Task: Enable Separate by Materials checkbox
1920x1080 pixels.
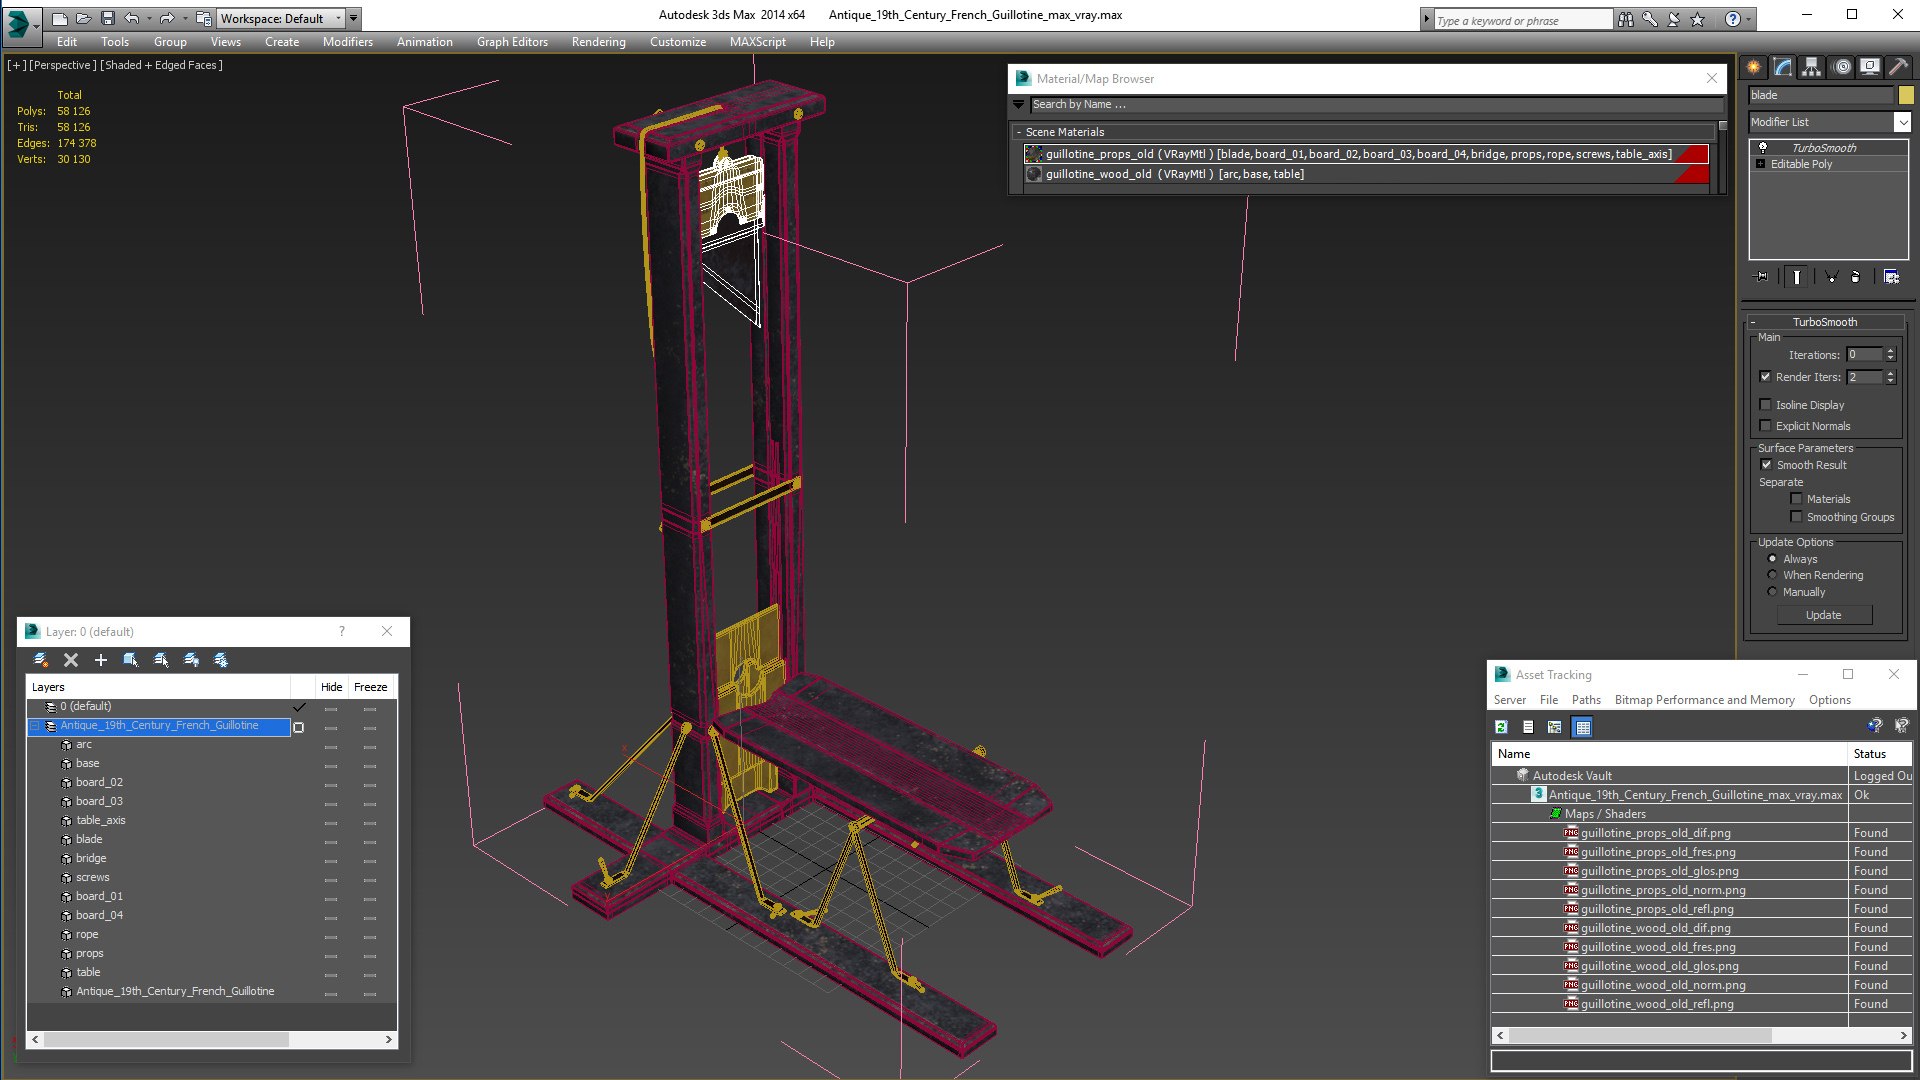Action: tap(1796, 499)
